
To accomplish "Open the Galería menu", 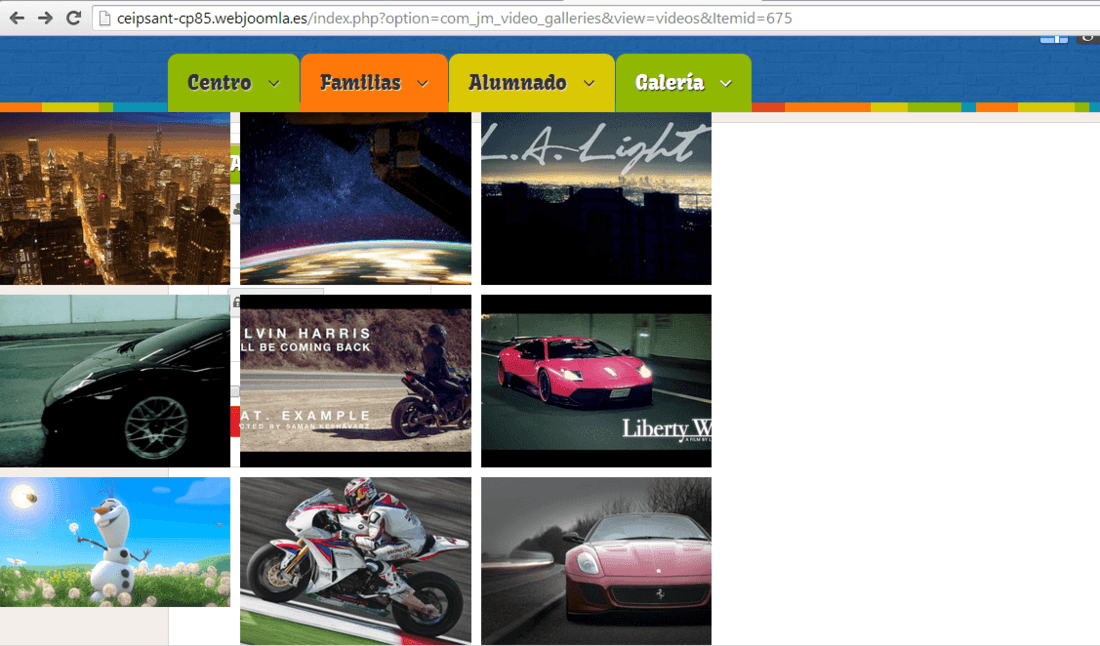I will pyautogui.click(x=683, y=83).
